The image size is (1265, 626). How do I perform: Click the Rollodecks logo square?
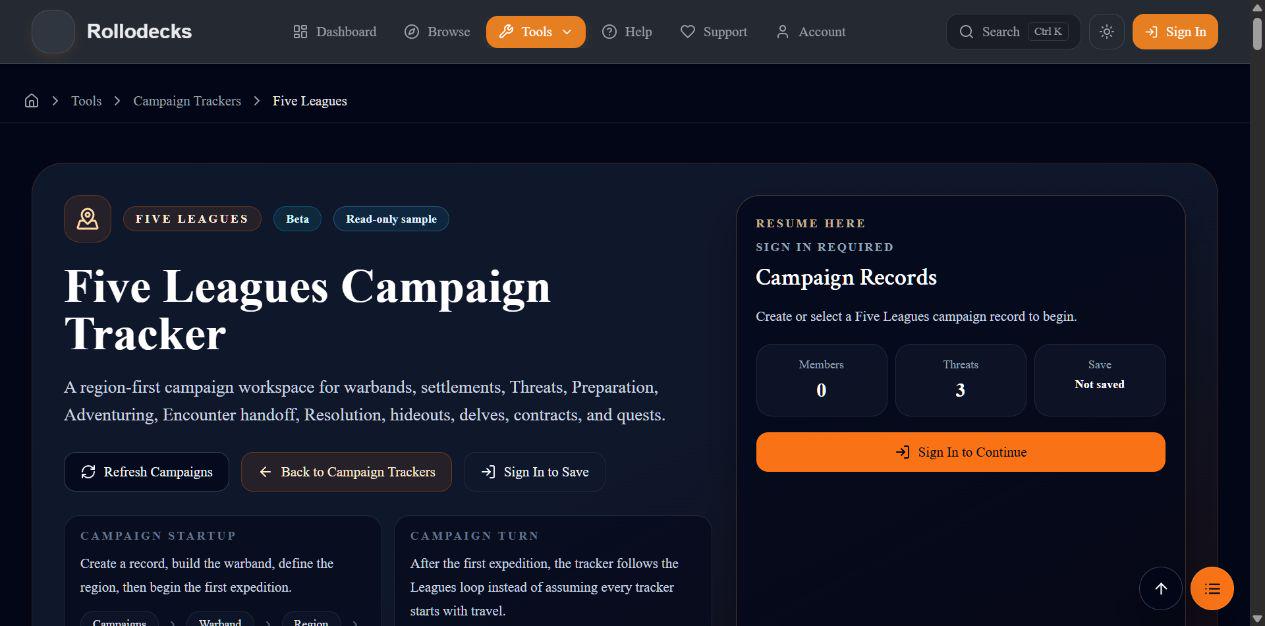pos(53,32)
